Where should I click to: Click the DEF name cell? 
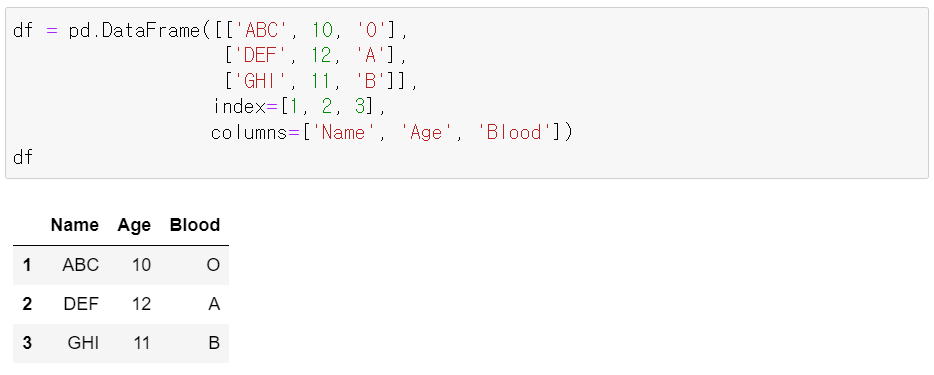(x=81, y=304)
